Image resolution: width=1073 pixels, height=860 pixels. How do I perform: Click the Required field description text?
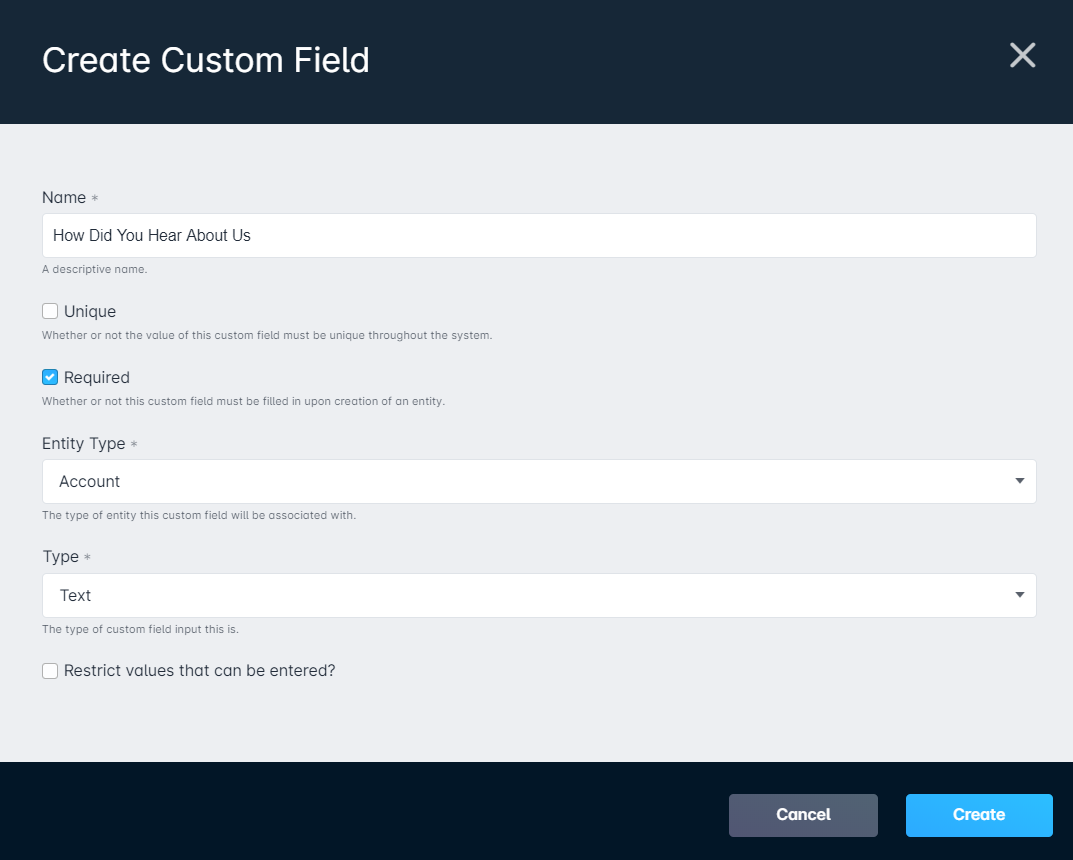[243, 401]
